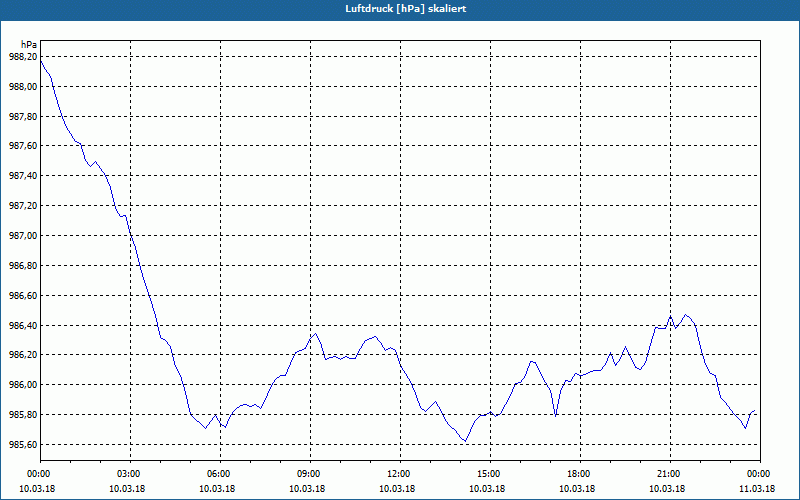Click the y-axis value 987,00
Viewport: 800px width, 500px height.
(23, 236)
